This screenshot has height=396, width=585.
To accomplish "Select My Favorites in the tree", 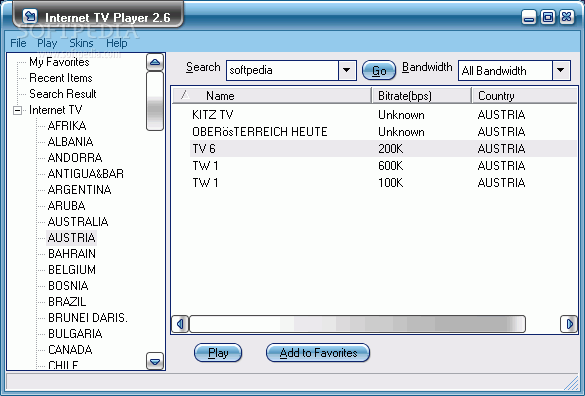I will pos(59,62).
